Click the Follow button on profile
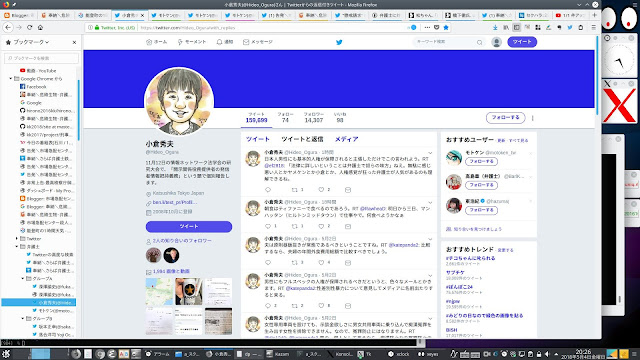This screenshot has height=360, width=640. point(505,118)
